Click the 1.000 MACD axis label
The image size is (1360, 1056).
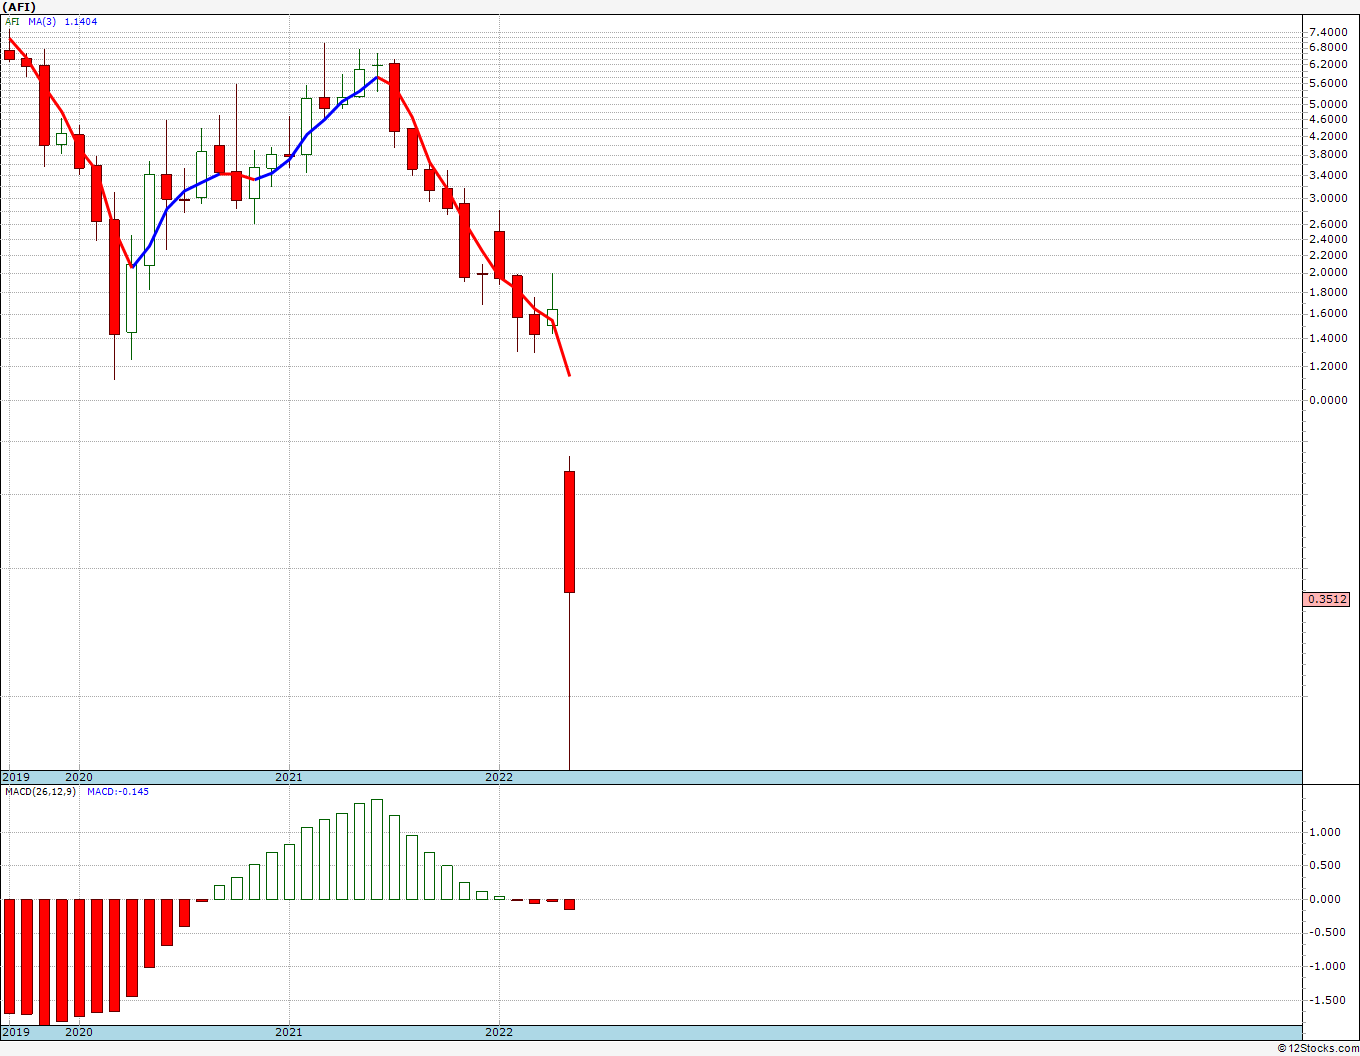tap(1325, 832)
